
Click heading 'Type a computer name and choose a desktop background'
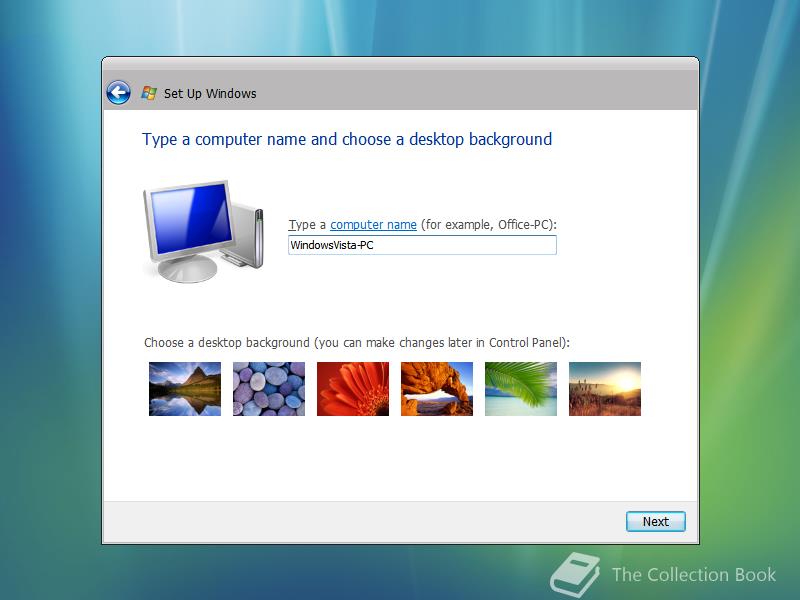pos(347,139)
